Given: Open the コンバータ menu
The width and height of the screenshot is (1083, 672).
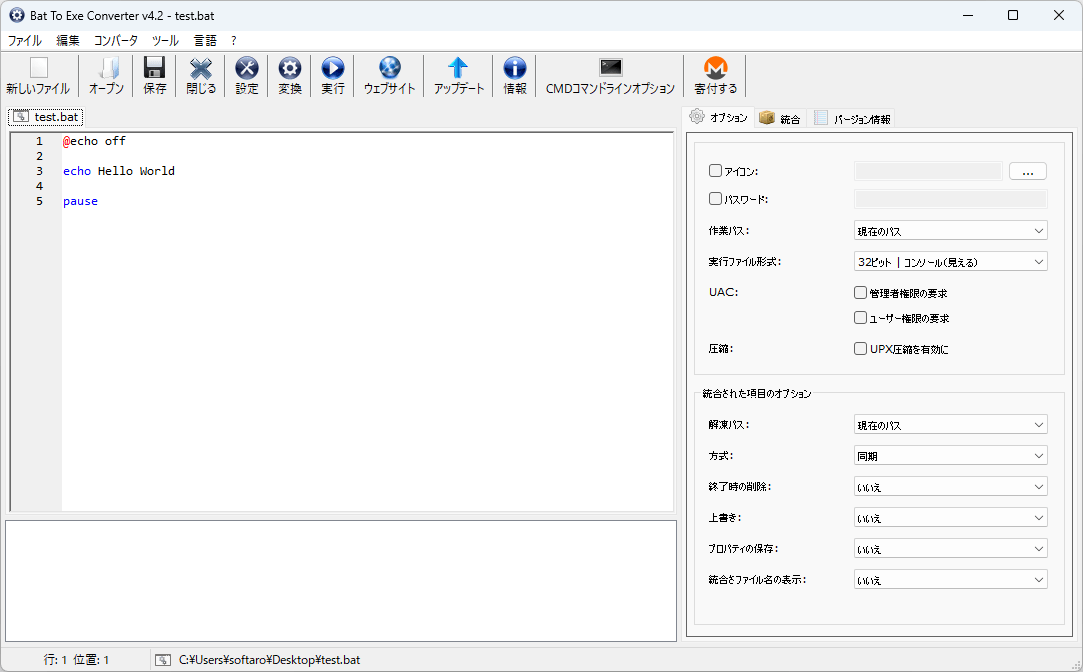Looking at the screenshot, I should [x=115, y=41].
